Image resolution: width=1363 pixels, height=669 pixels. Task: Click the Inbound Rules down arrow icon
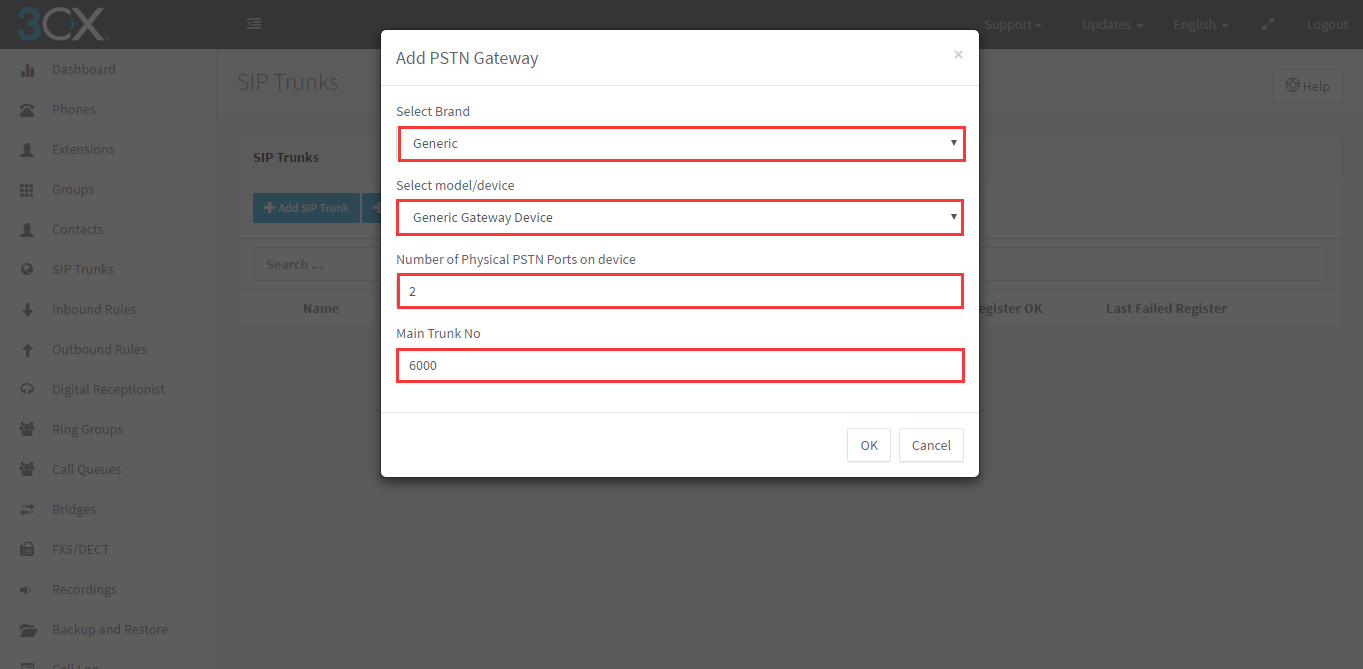point(28,310)
